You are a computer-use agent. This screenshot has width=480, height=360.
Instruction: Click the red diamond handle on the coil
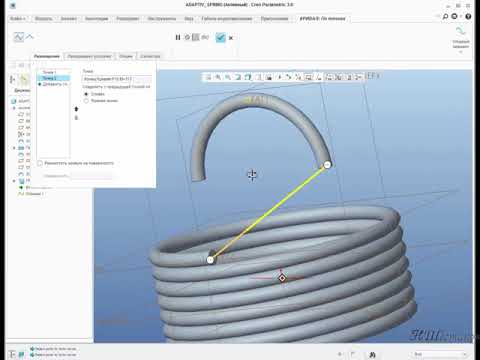[x=282, y=278]
